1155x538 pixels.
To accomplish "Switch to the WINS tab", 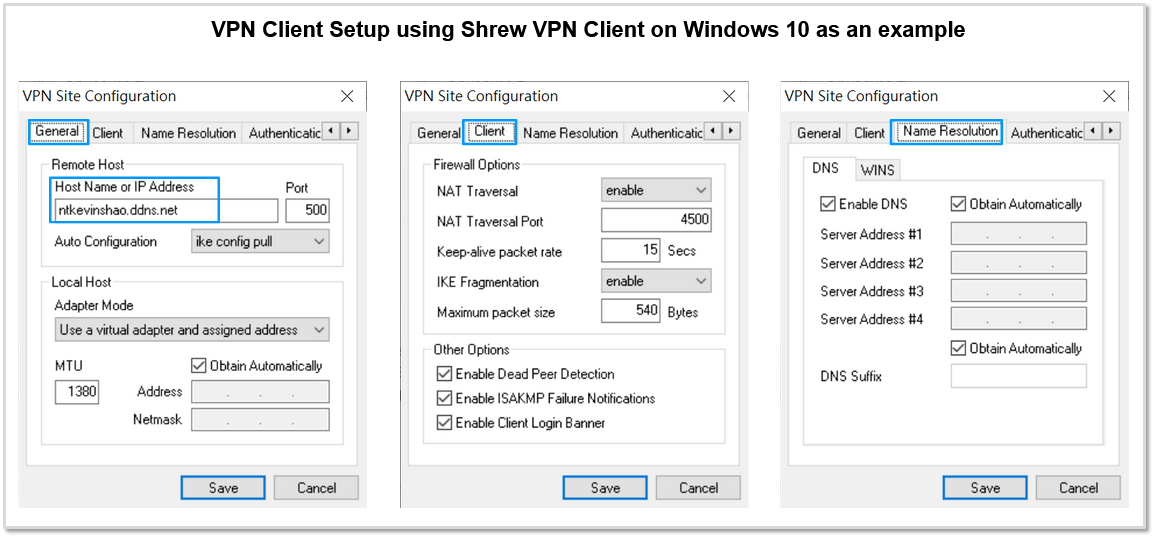I will [877, 170].
